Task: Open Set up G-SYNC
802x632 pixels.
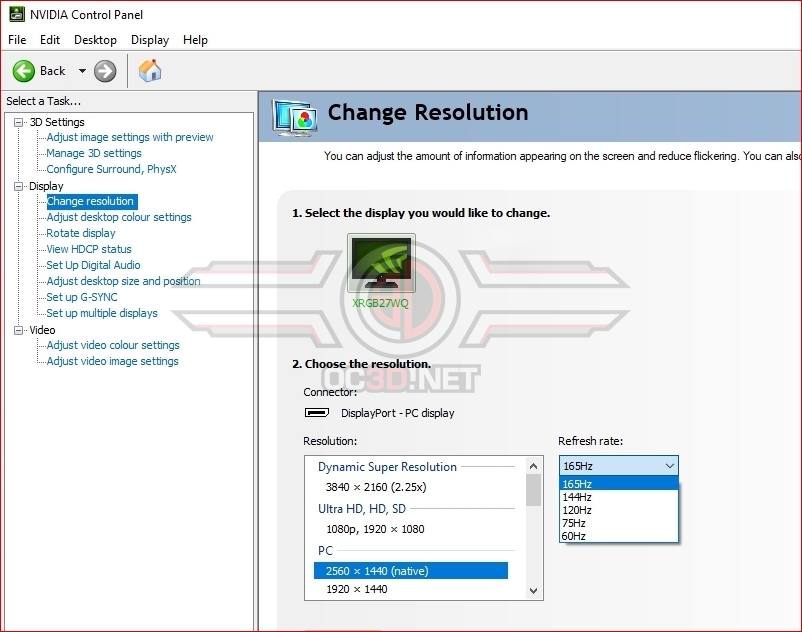Action: click(x=82, y=297)
